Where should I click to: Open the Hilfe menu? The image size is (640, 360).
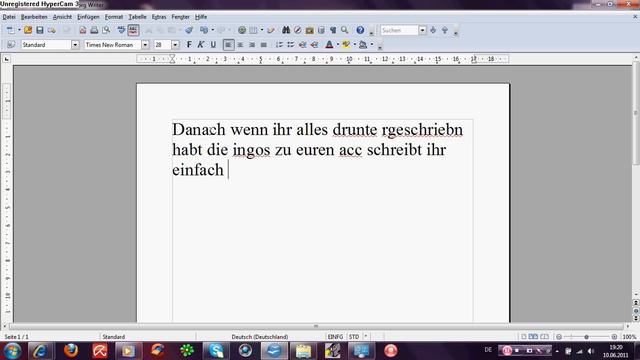pos(201,17)
